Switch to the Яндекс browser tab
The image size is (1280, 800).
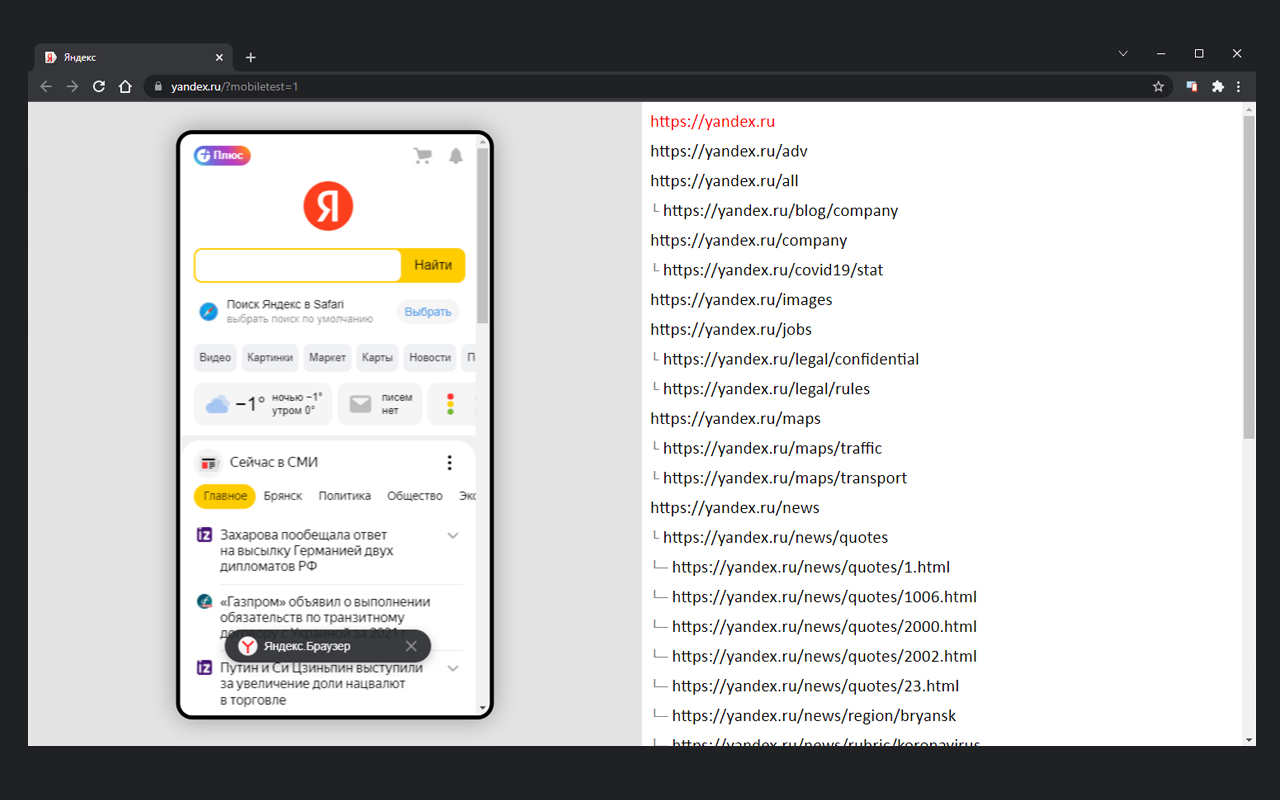133,57
